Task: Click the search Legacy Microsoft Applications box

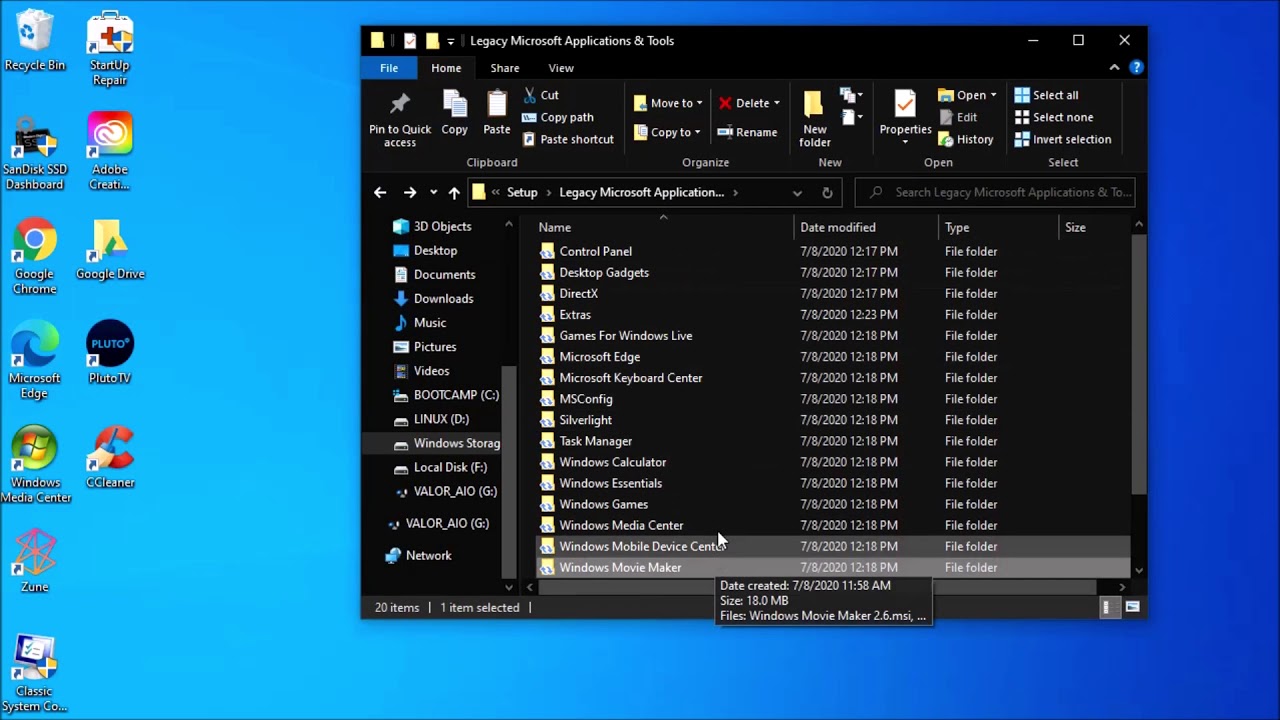Action: [995, 192]
